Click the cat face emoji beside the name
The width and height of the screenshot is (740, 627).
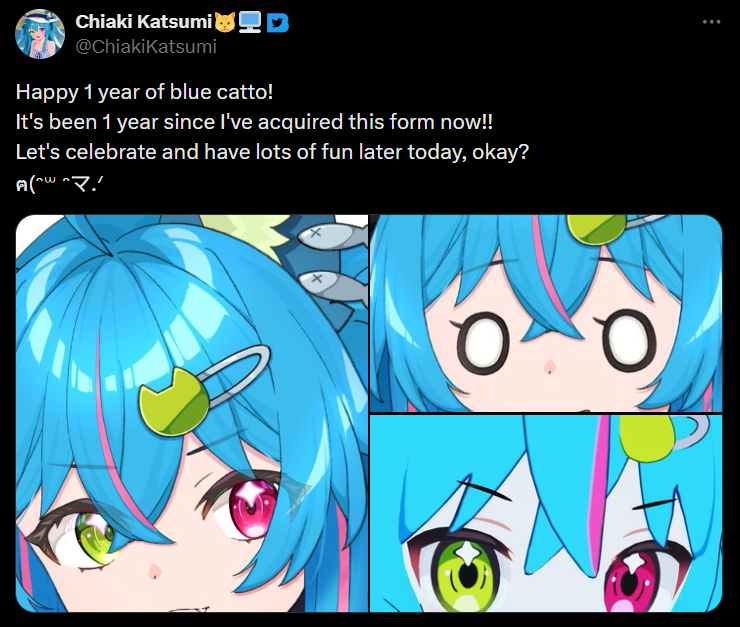click(x=225, y=22)
